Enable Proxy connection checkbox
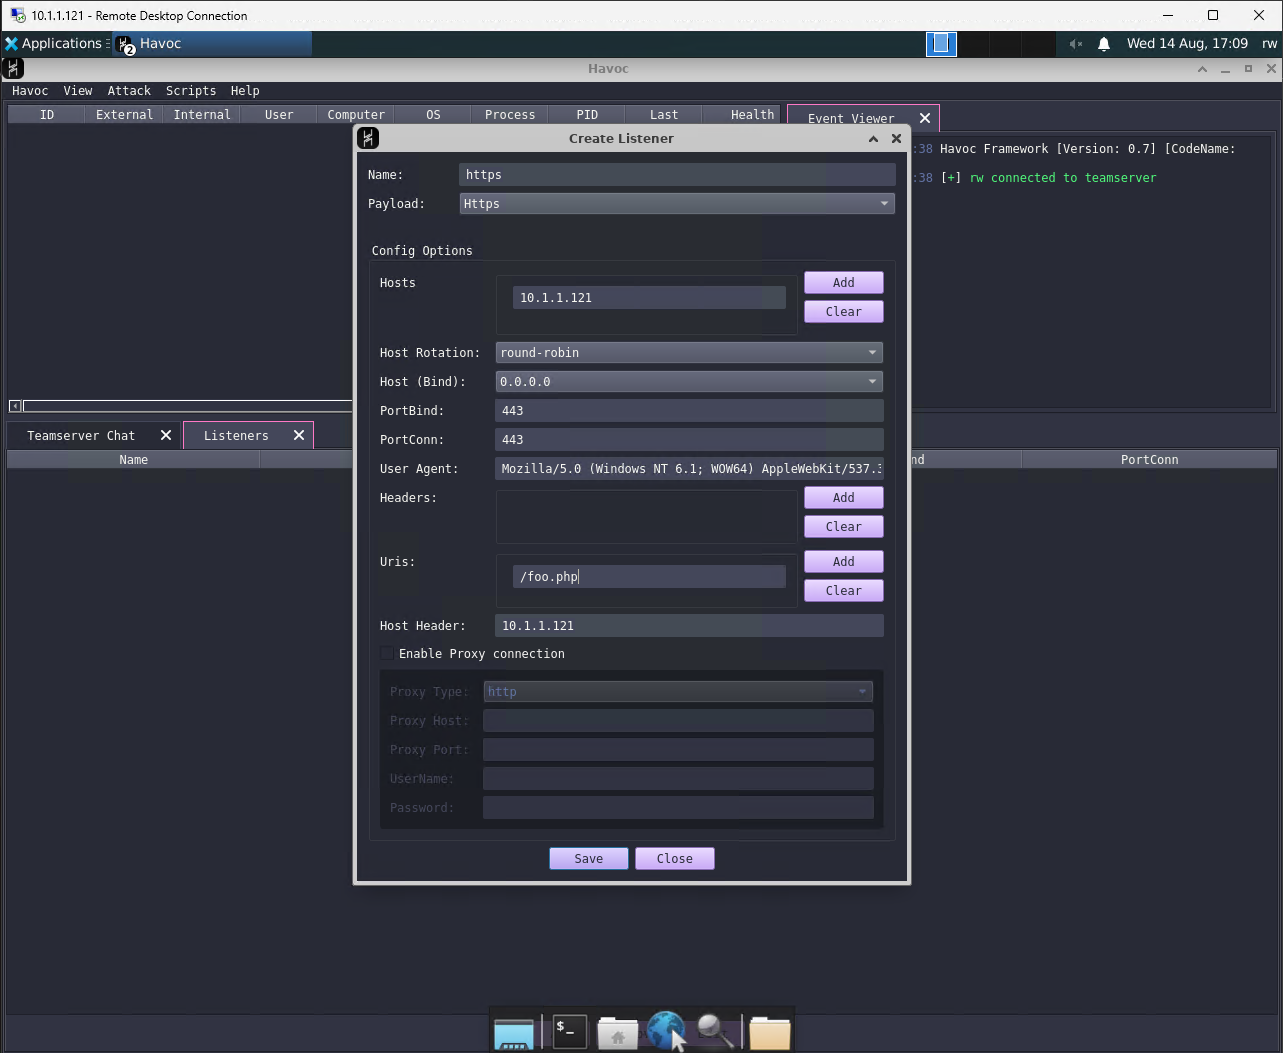This screenshot has width=1283, height=1053. point(387,654)
